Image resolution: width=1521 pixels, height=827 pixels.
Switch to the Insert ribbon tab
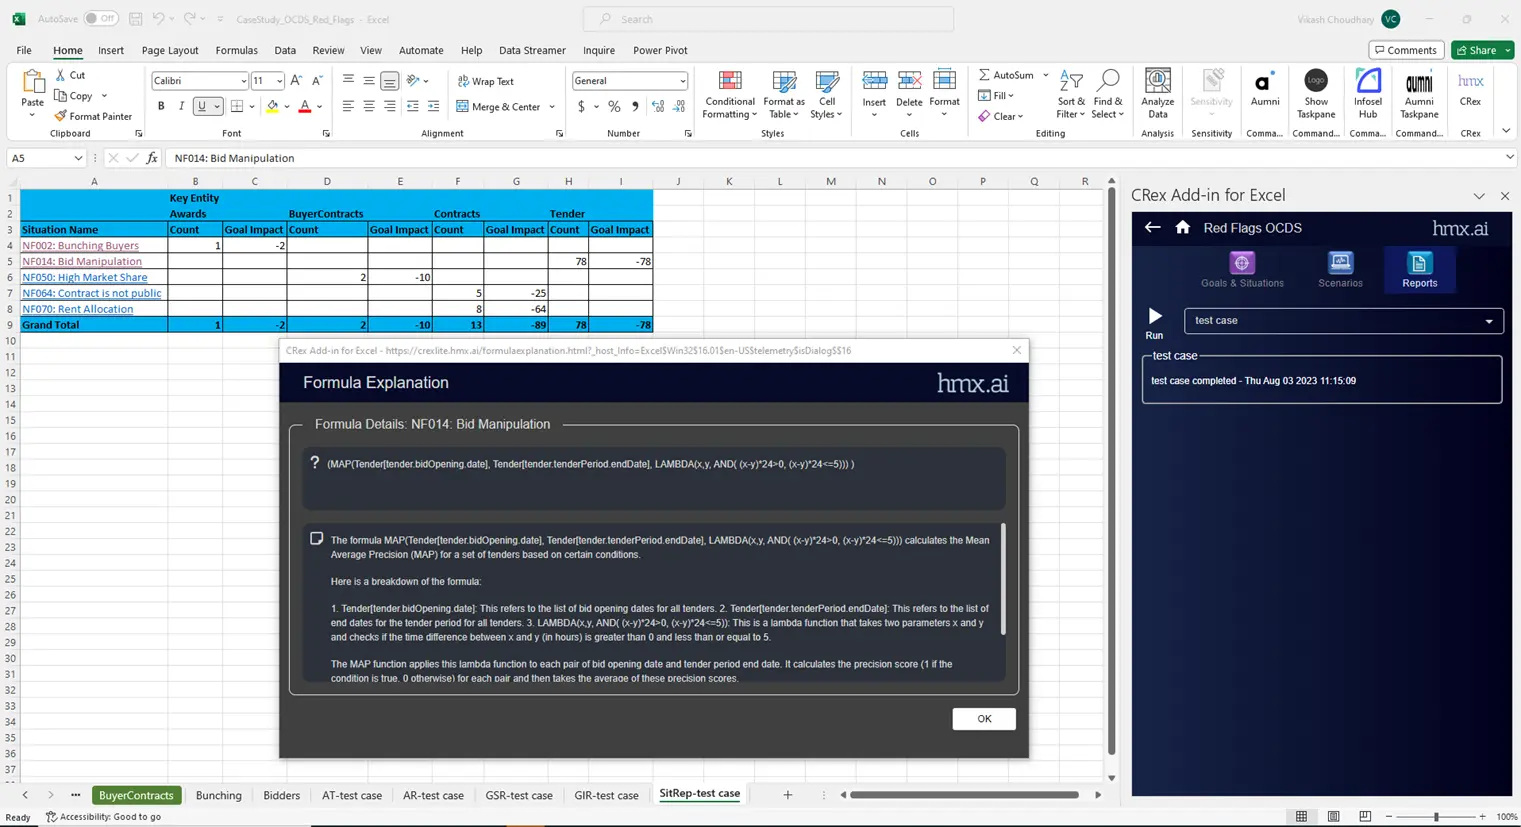(111, 50)
